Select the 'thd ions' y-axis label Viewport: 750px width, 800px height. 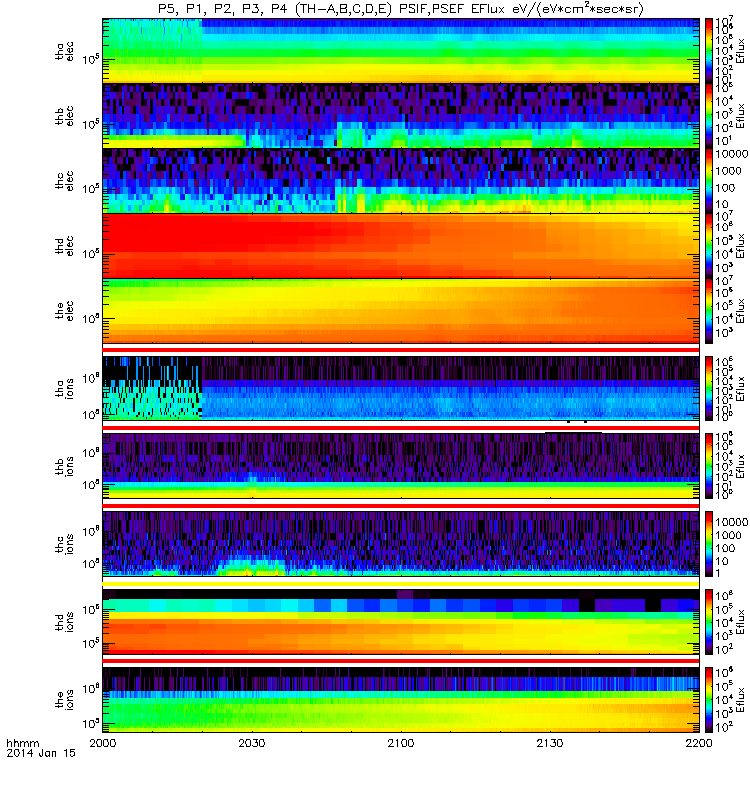65,622
